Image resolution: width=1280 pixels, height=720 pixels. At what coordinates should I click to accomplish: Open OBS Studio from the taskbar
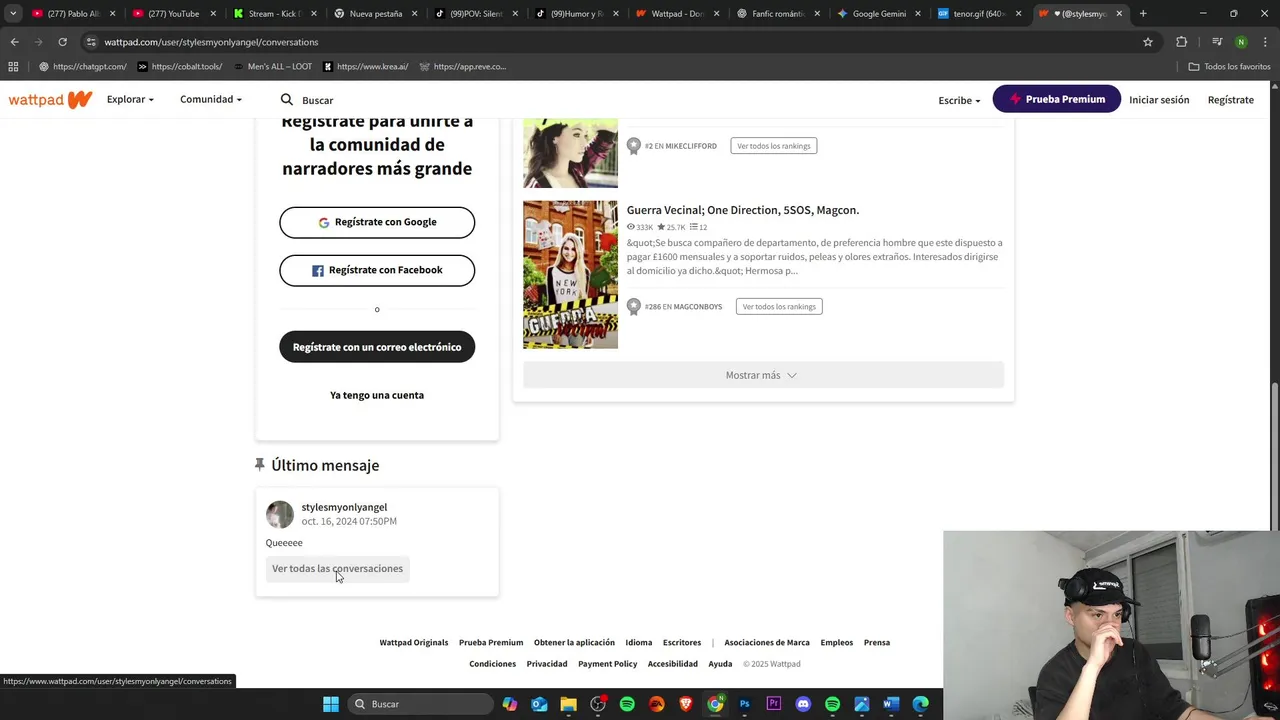[x=598, y=704]
